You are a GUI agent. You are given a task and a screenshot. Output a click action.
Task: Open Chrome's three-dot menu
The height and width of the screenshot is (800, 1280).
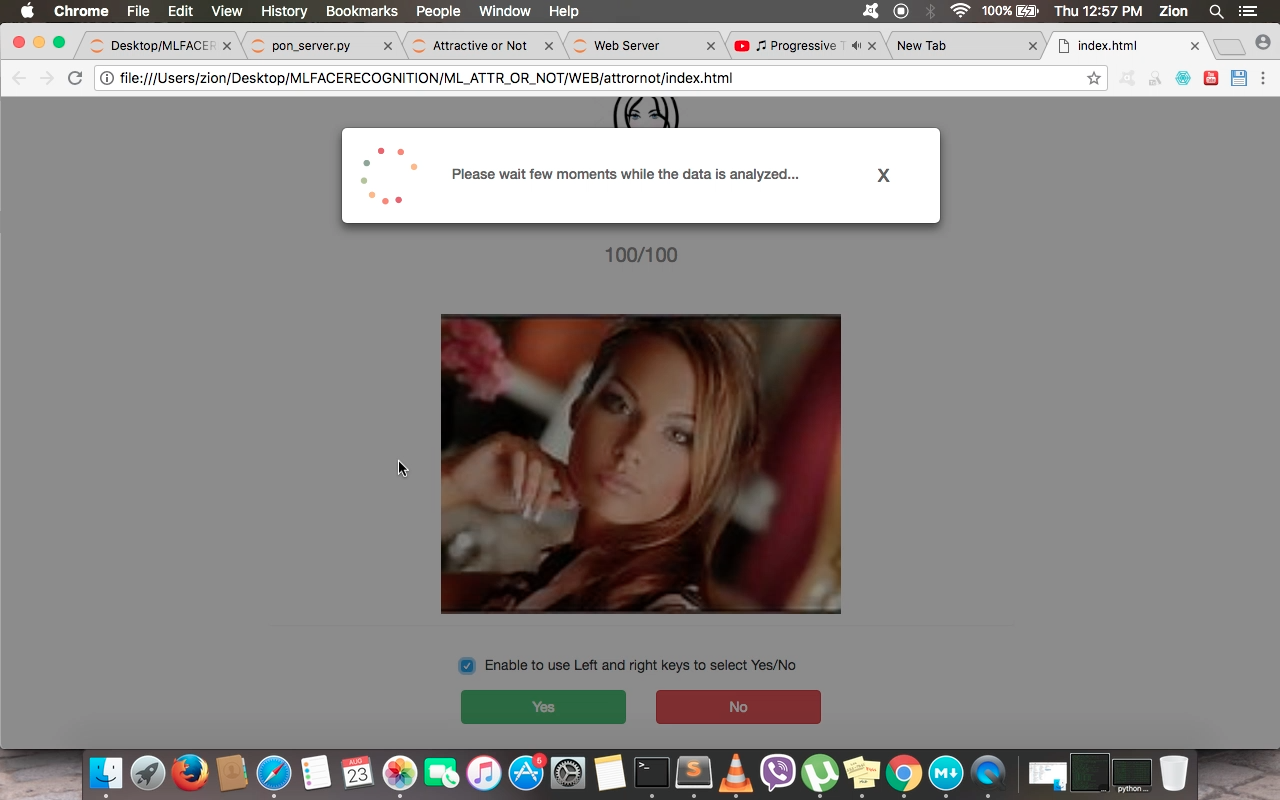tap(1262, 78)
